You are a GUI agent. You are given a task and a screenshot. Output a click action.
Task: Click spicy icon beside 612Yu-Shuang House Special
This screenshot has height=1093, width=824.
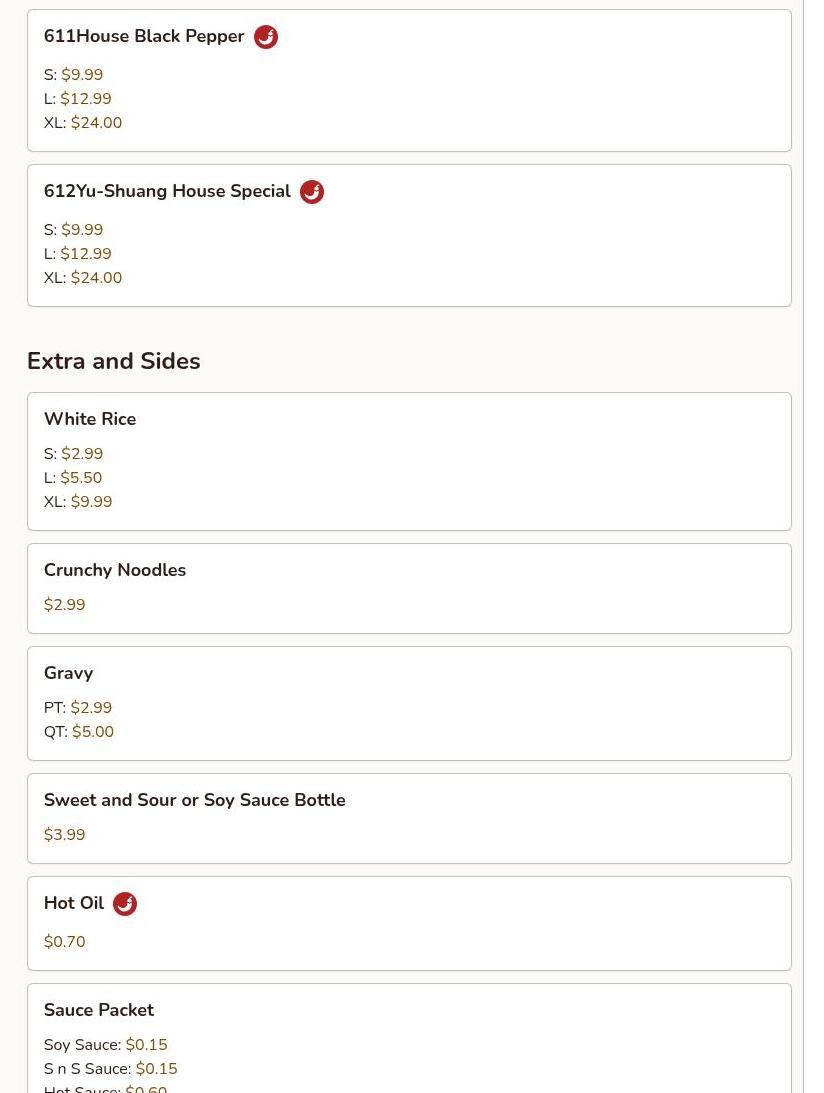click(312, 192)
